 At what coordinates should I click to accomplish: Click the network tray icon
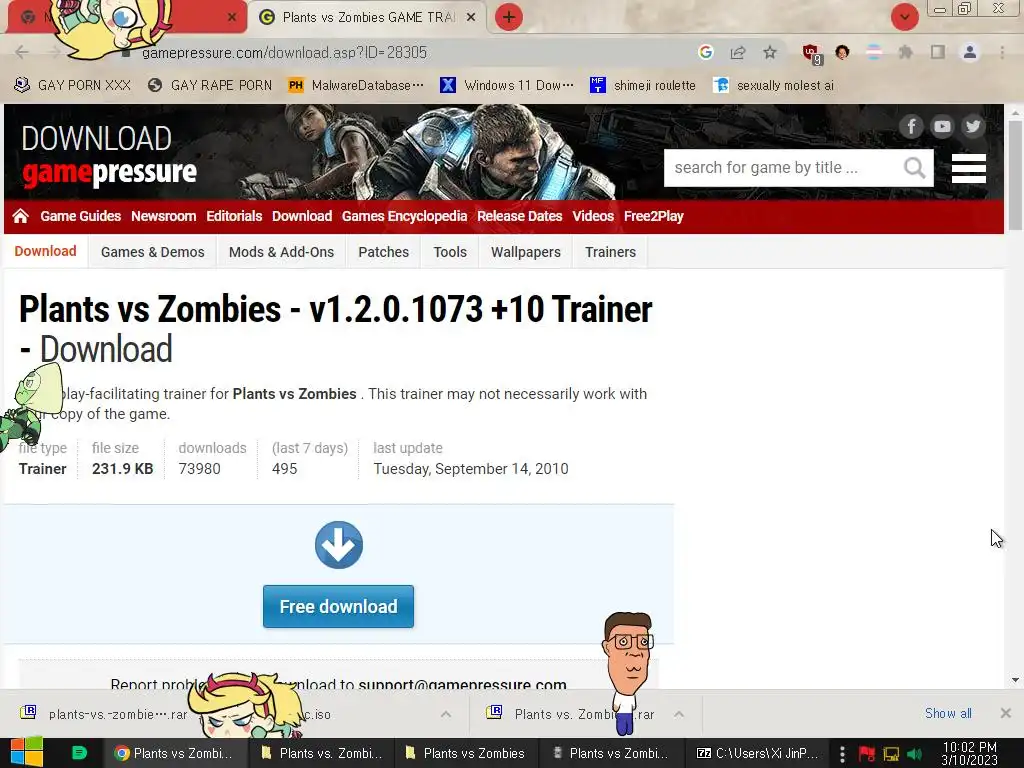pos(891,754)
